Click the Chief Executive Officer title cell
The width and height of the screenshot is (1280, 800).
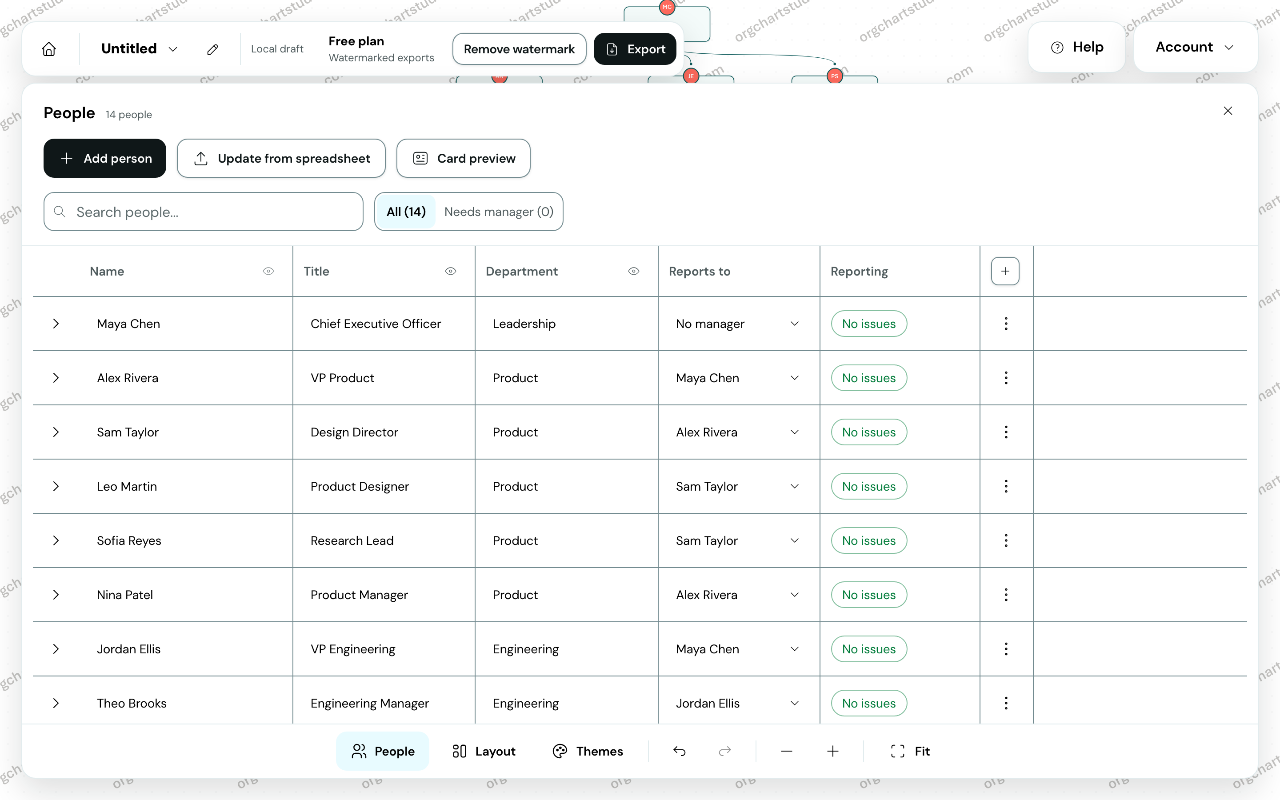coord(384,324)
